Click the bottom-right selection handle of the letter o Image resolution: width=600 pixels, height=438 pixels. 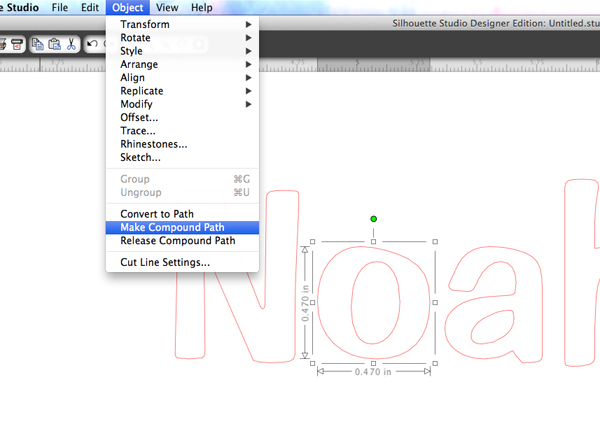click(x=435, y=363)
